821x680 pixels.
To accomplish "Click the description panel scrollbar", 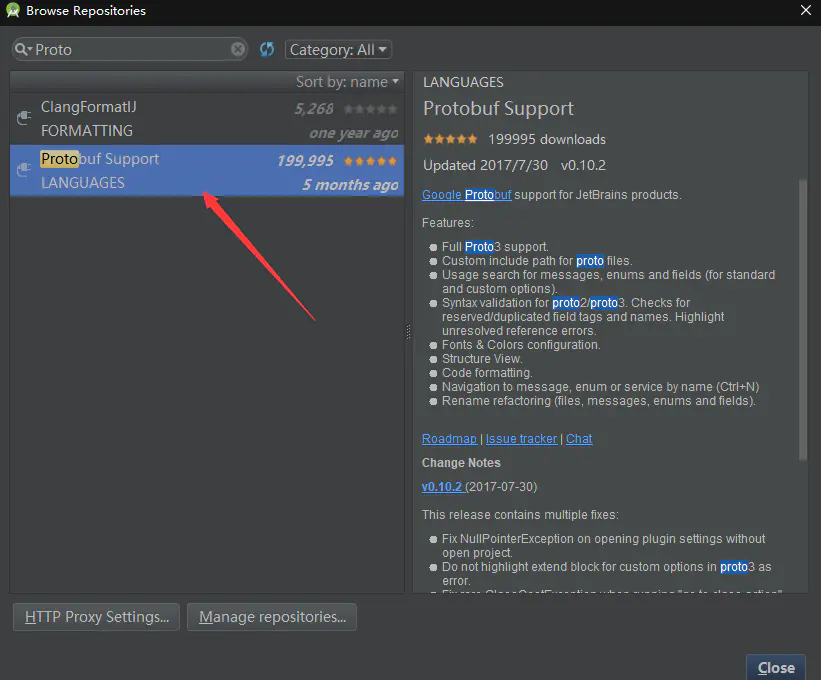I will point(803,319).
